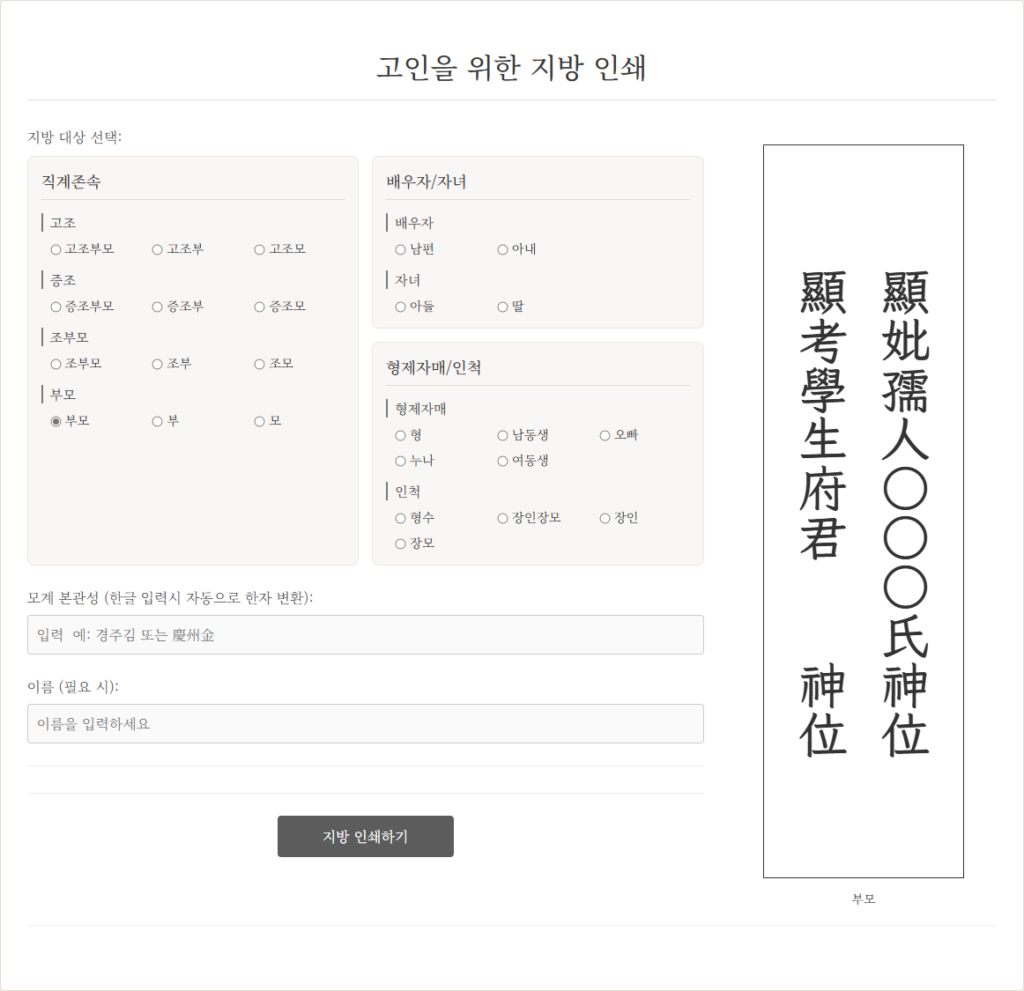
Task: Click the 모계 본관성 input field
Action: coord(365,634)
